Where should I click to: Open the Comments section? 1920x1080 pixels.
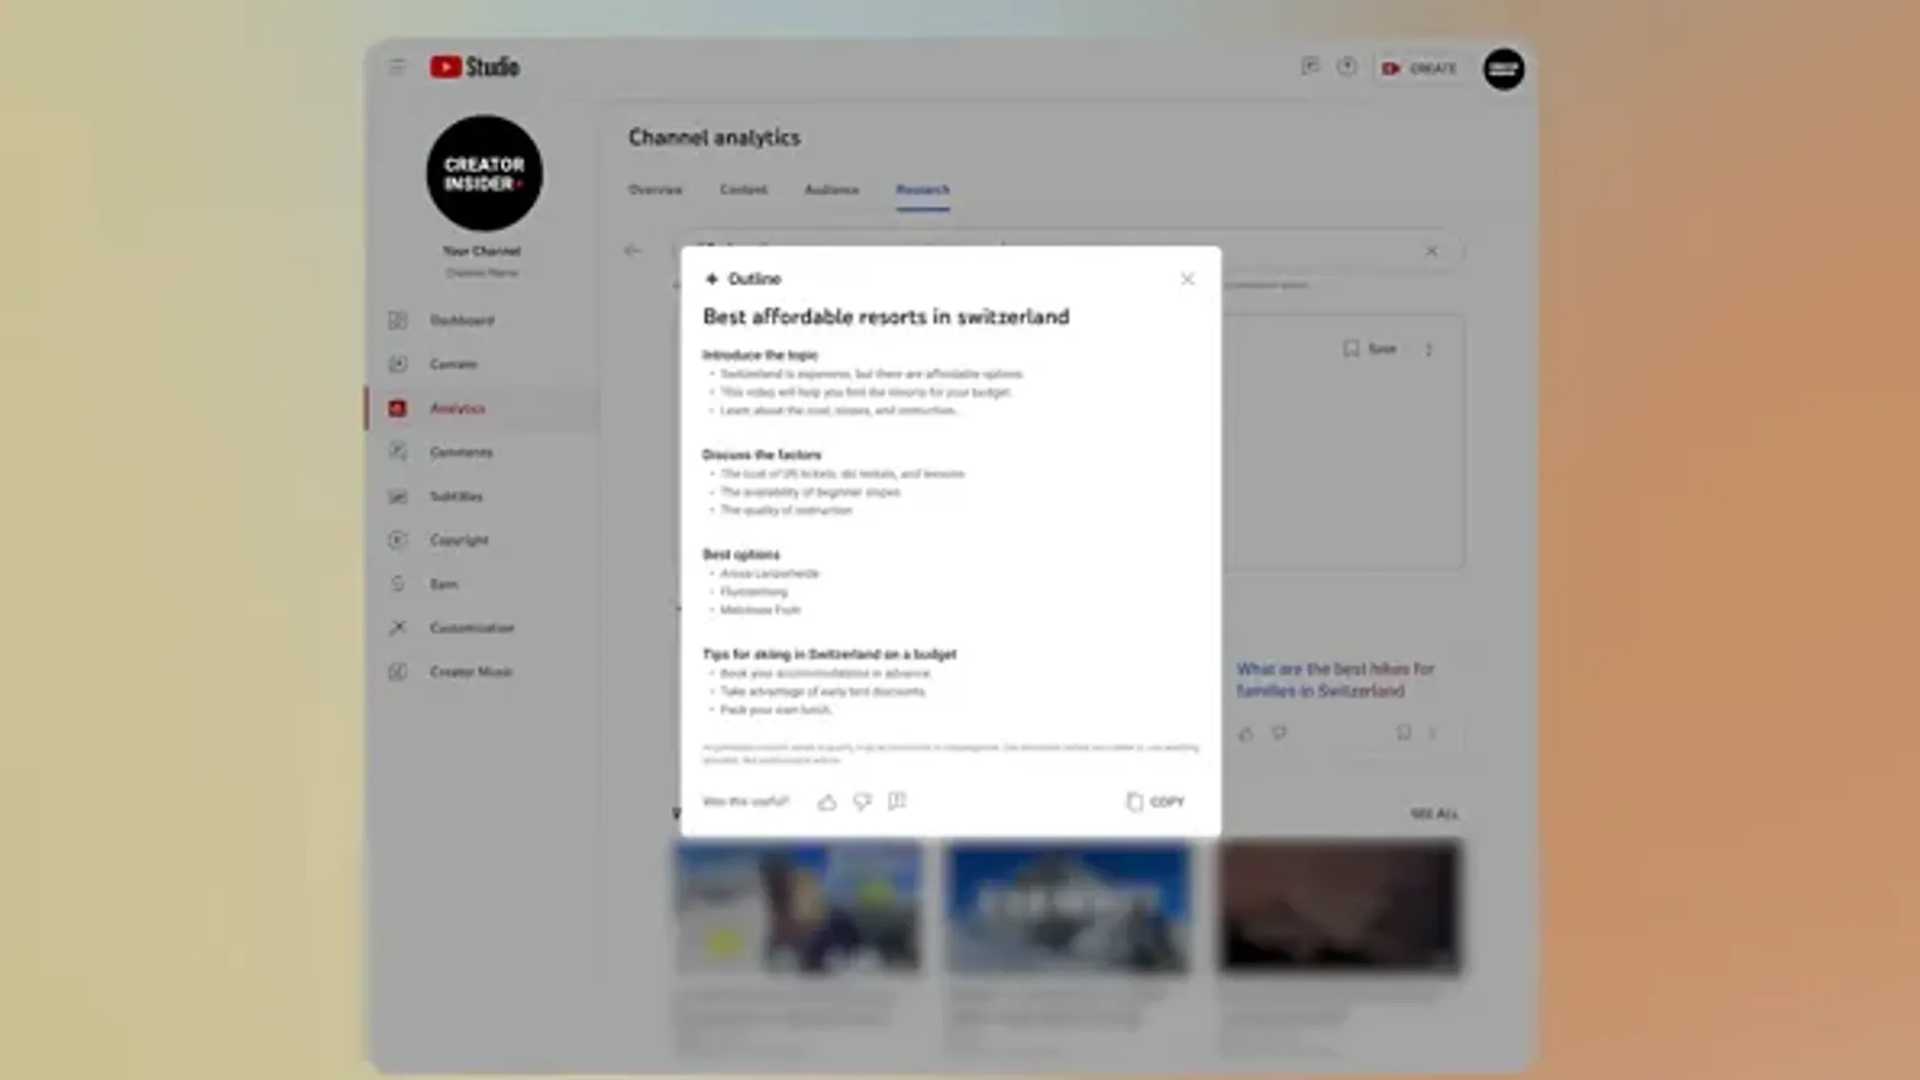[462, 452]
